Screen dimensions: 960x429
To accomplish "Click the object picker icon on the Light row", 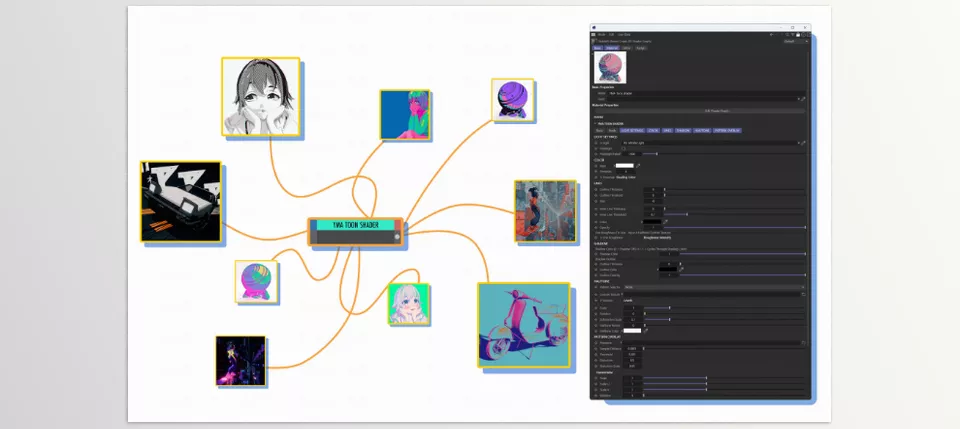I will (x=803, y=143).
